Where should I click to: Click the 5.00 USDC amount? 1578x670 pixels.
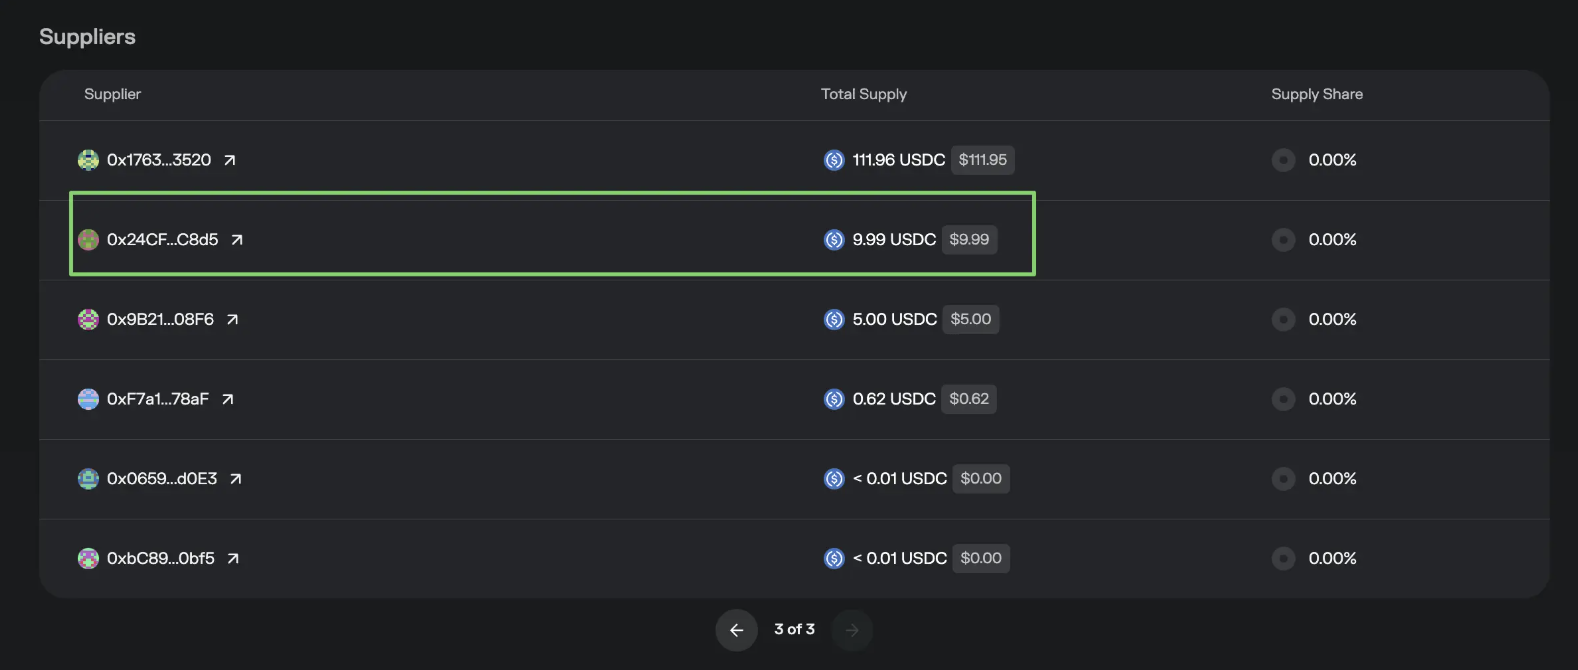[895, 320]
